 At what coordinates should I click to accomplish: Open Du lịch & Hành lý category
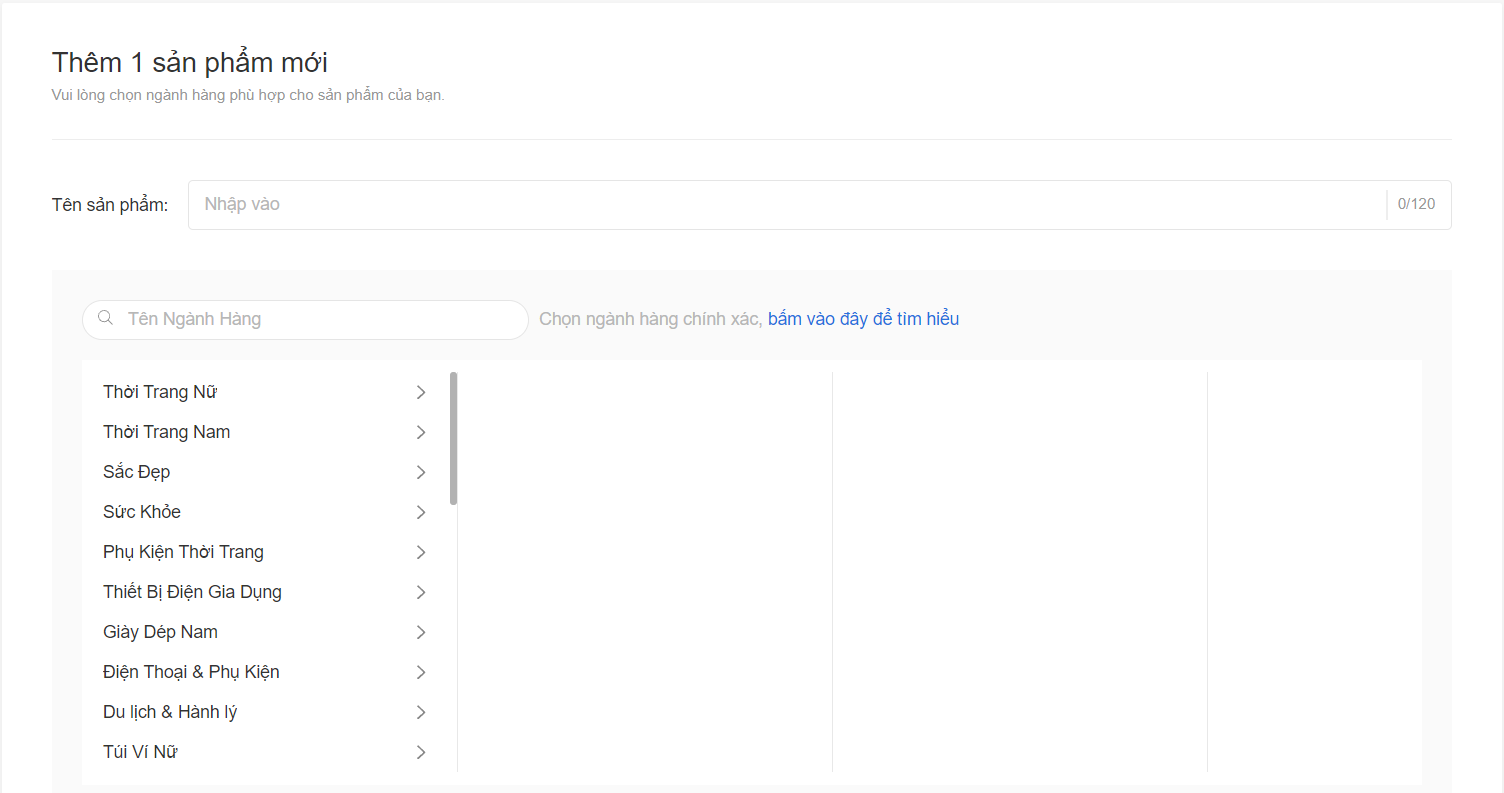click(x=170, y=712)
